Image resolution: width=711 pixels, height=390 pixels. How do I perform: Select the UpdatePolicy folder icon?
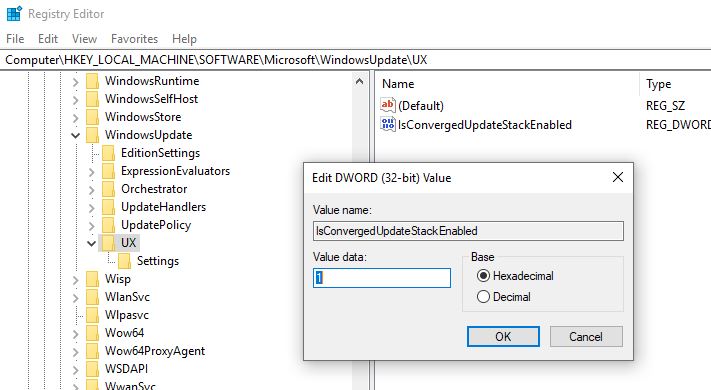tap(109, 225)
